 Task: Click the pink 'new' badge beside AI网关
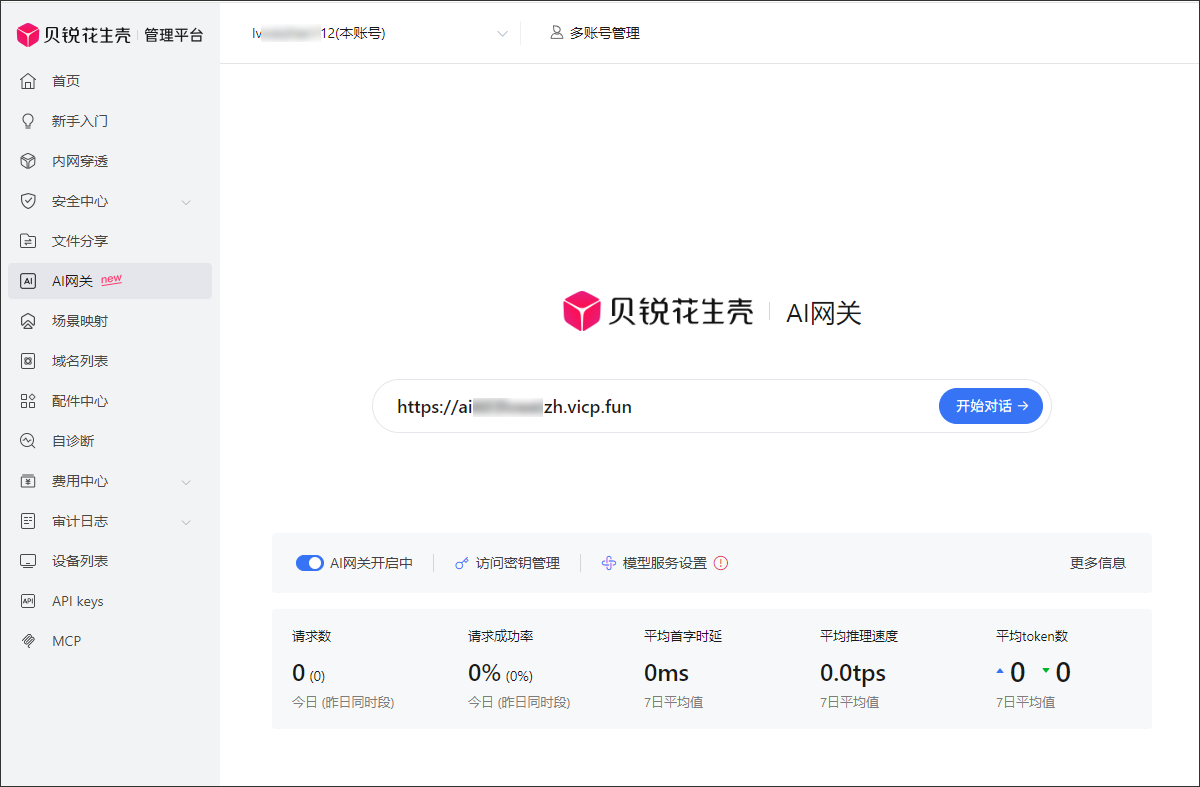click(111, 279)
